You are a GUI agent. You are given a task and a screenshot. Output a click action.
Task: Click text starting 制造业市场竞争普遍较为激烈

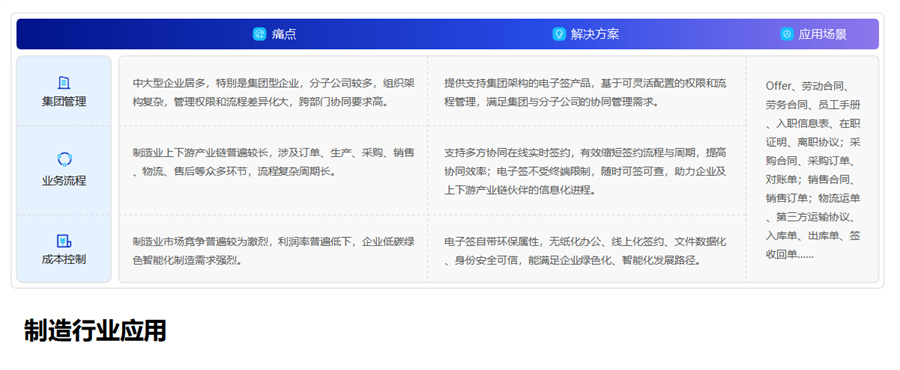pos(273,251)
